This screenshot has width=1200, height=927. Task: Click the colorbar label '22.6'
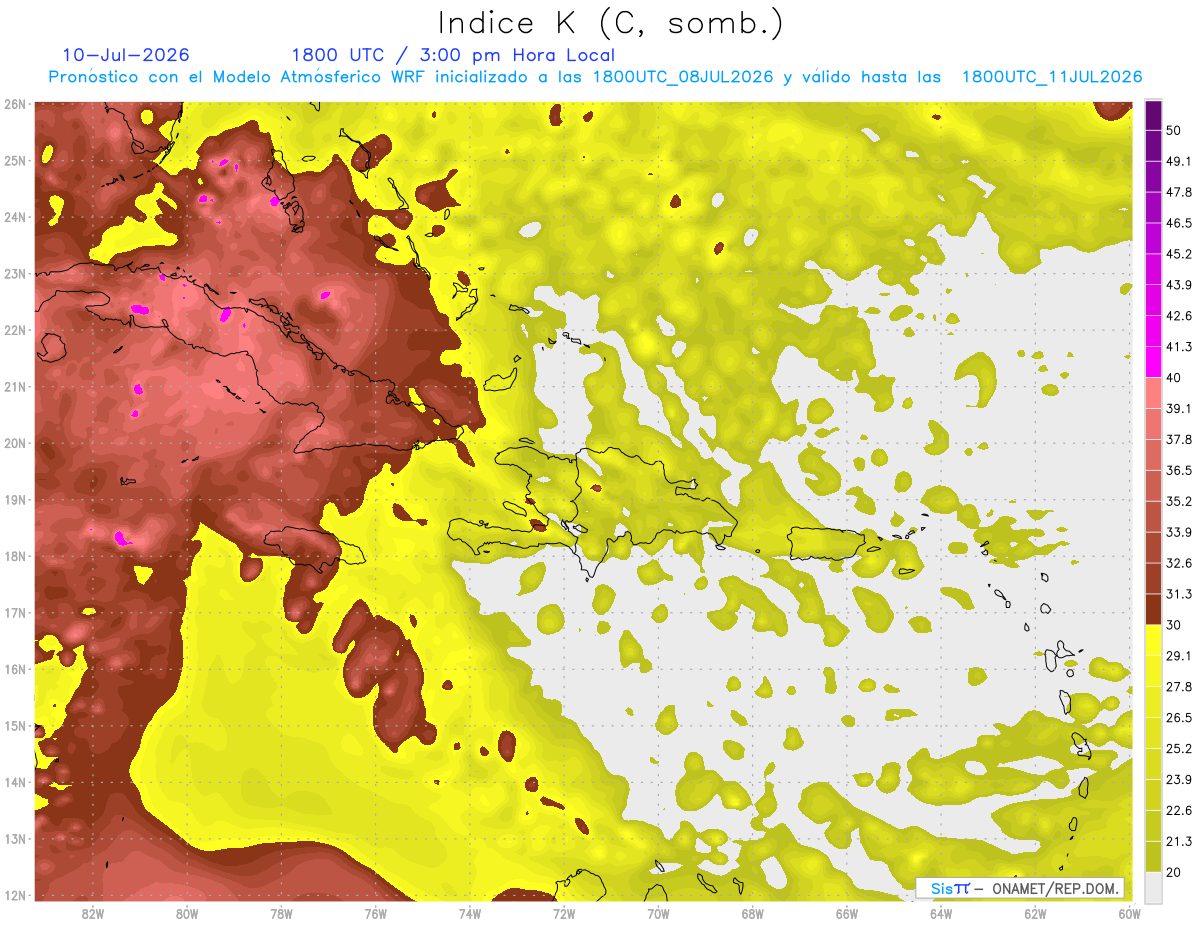1178,810
